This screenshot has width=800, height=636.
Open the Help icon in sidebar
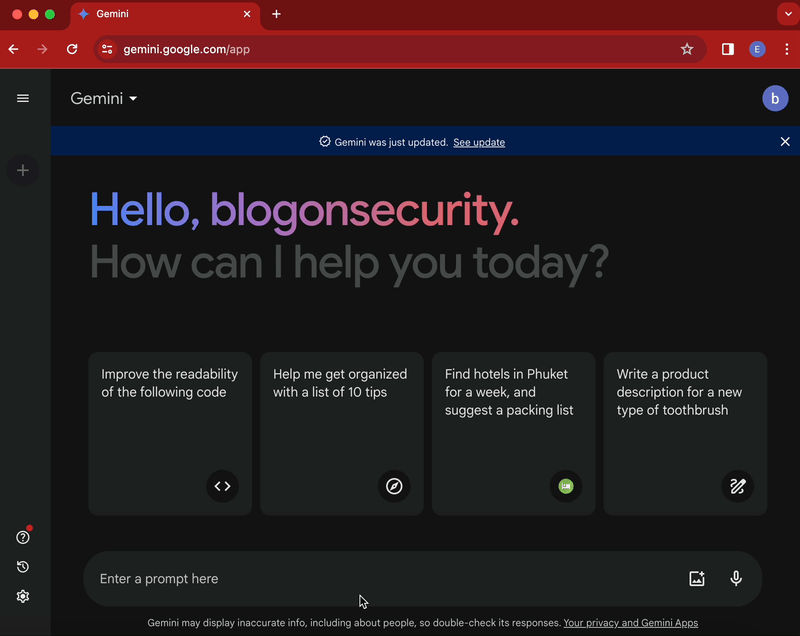click(x=22, y=537)
